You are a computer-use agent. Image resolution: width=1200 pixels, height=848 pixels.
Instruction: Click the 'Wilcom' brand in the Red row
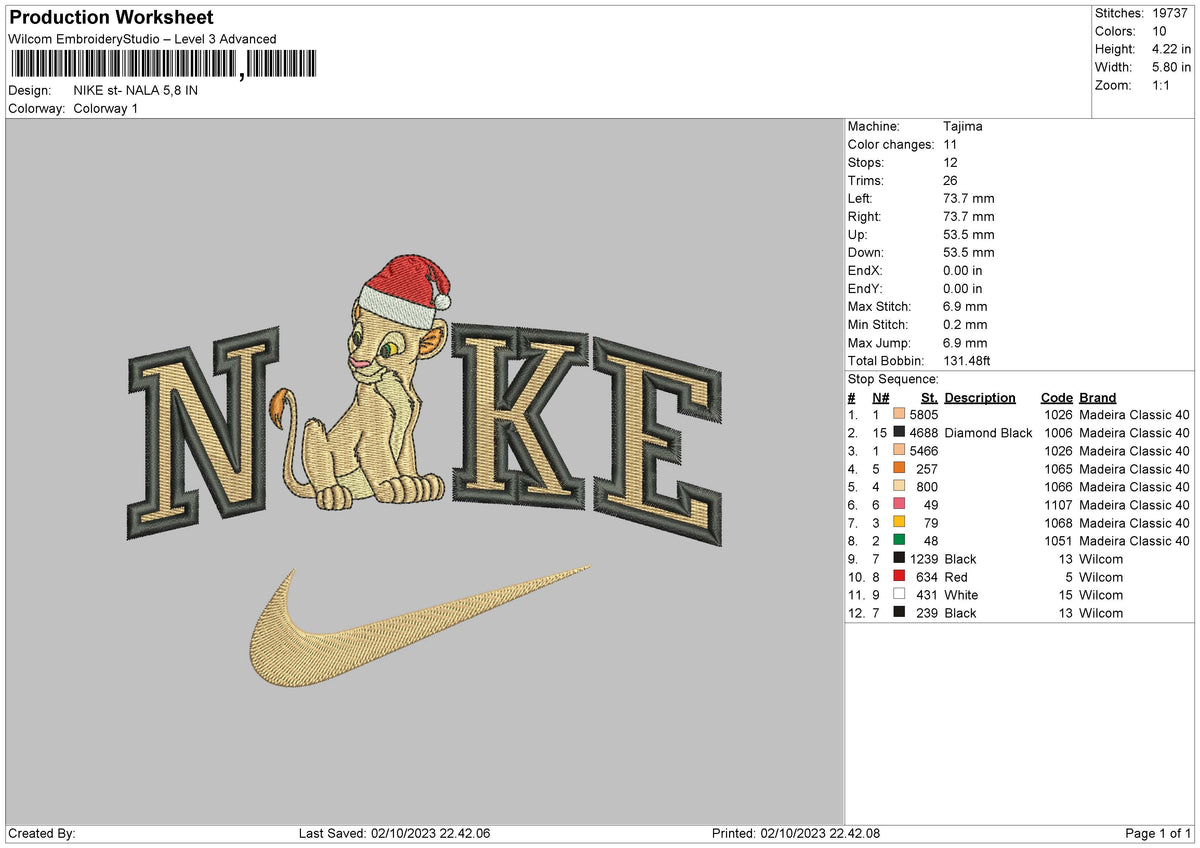(x=1101, y=577)
